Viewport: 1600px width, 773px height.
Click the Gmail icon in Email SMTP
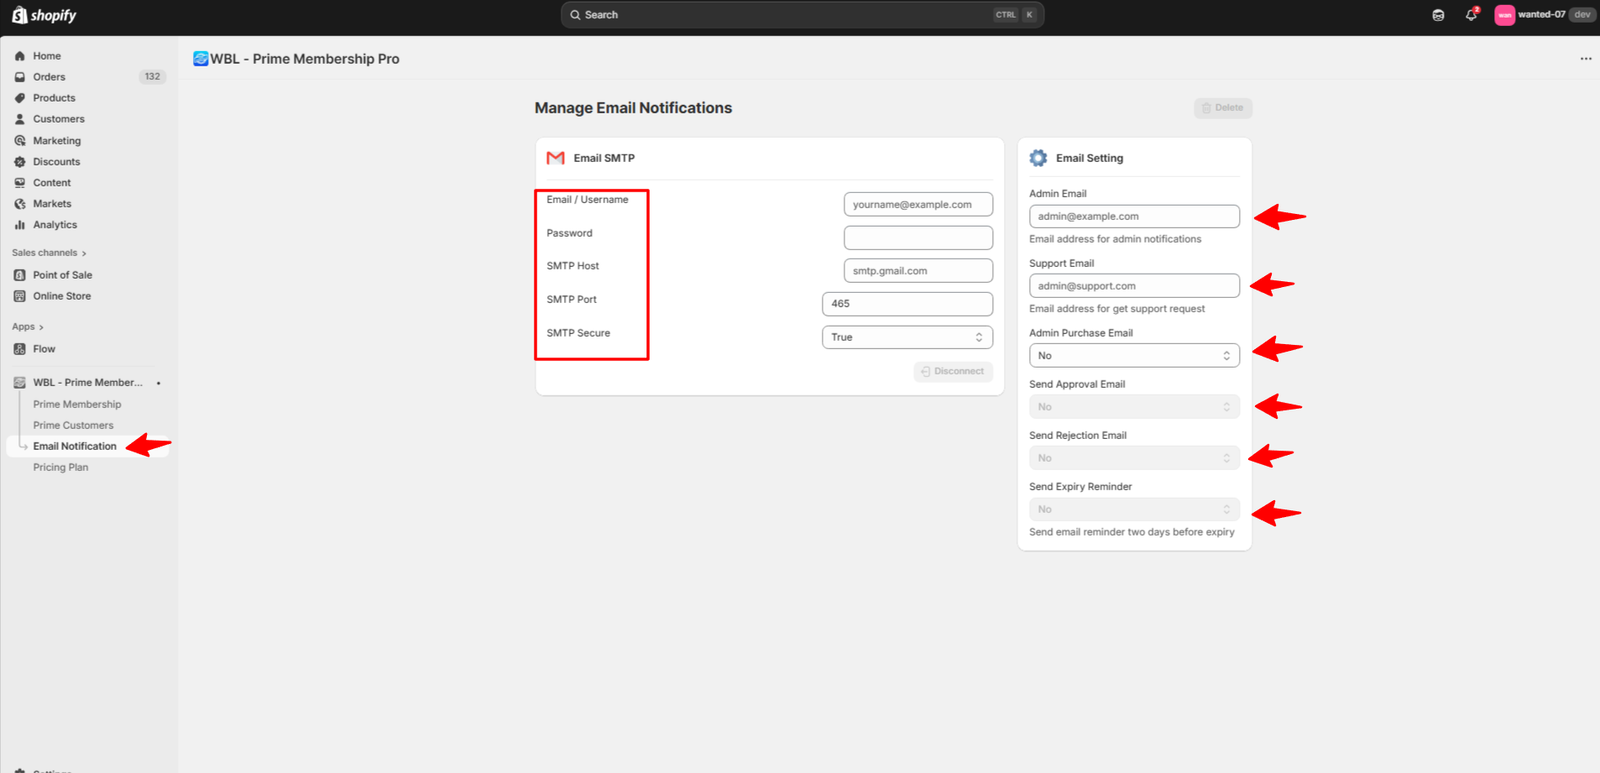(556, 158)
